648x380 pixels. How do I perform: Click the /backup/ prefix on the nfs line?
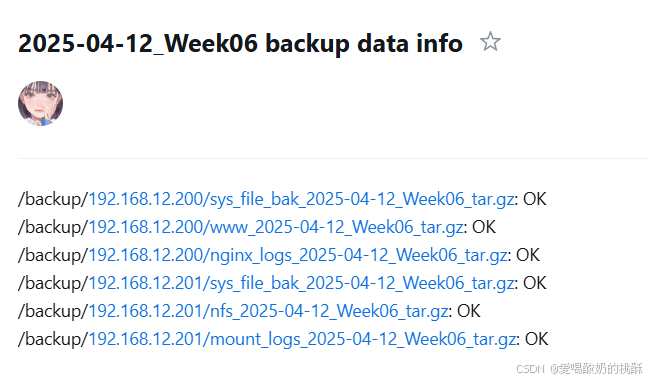pyautogui.click(x=53, y=311)
